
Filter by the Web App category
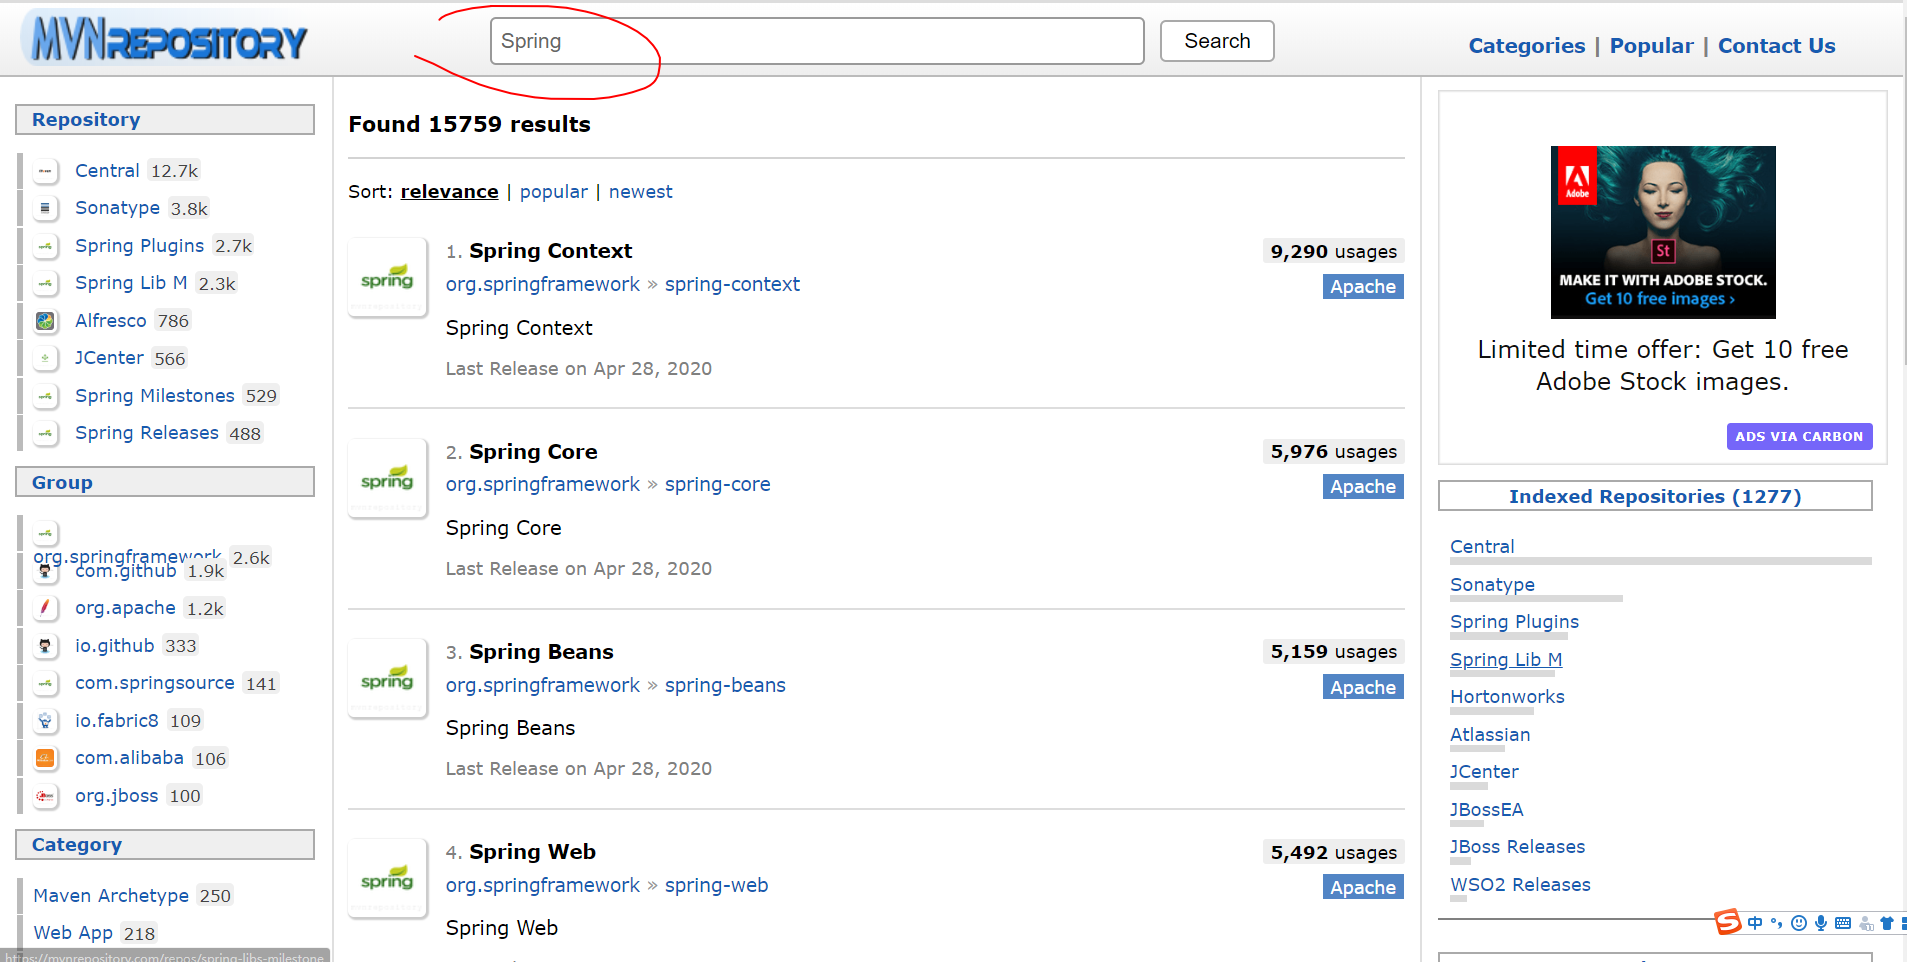tap(73, 933)
